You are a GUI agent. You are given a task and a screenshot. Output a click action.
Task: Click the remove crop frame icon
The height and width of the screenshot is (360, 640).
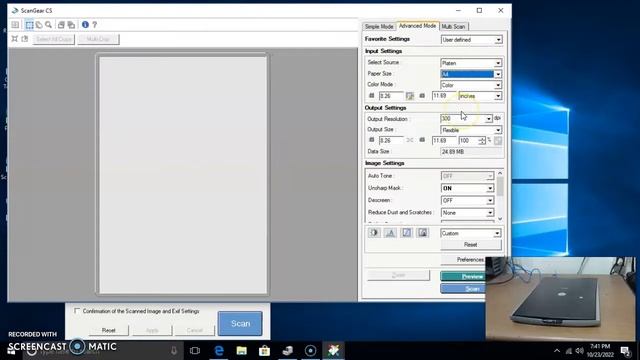[25, 39]
